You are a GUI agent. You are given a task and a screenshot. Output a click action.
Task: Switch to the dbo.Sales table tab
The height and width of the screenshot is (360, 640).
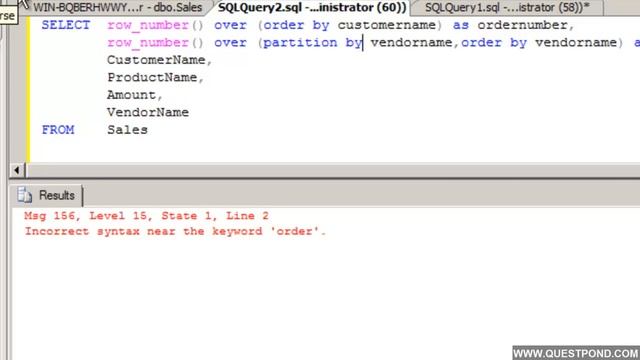pos(118,7)
